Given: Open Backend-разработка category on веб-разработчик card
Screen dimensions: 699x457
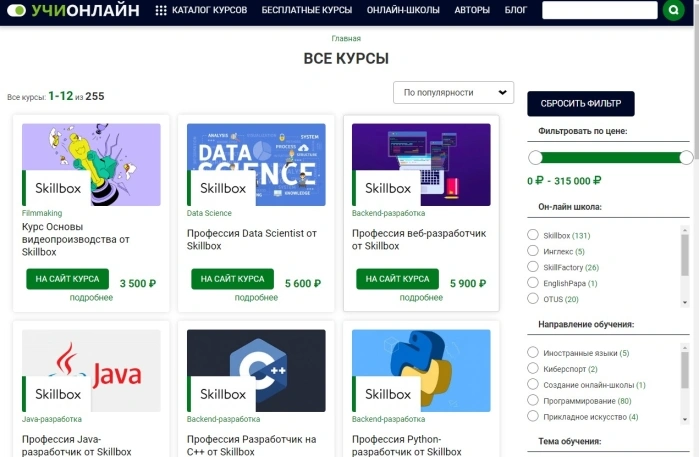Looking at the screenshot, I should (388, 213).
